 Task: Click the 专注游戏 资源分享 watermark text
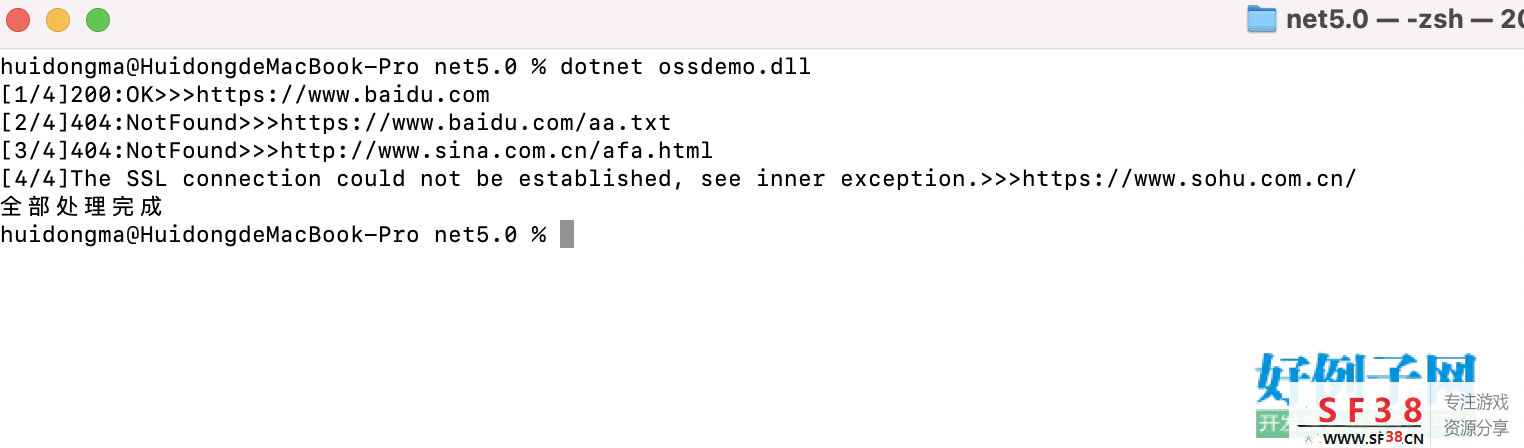tap(1476, 415)
